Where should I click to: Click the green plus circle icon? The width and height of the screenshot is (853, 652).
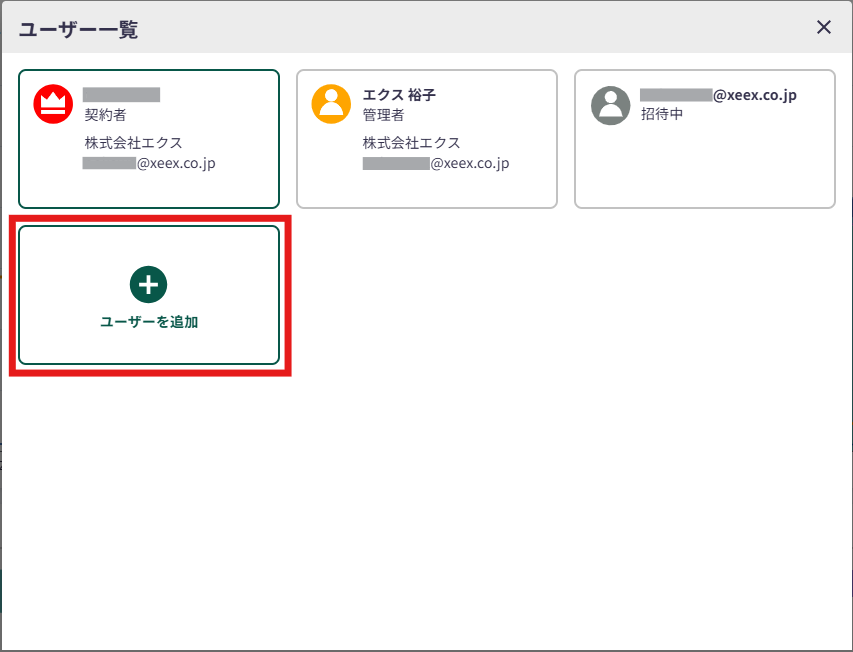click(149, 285)
